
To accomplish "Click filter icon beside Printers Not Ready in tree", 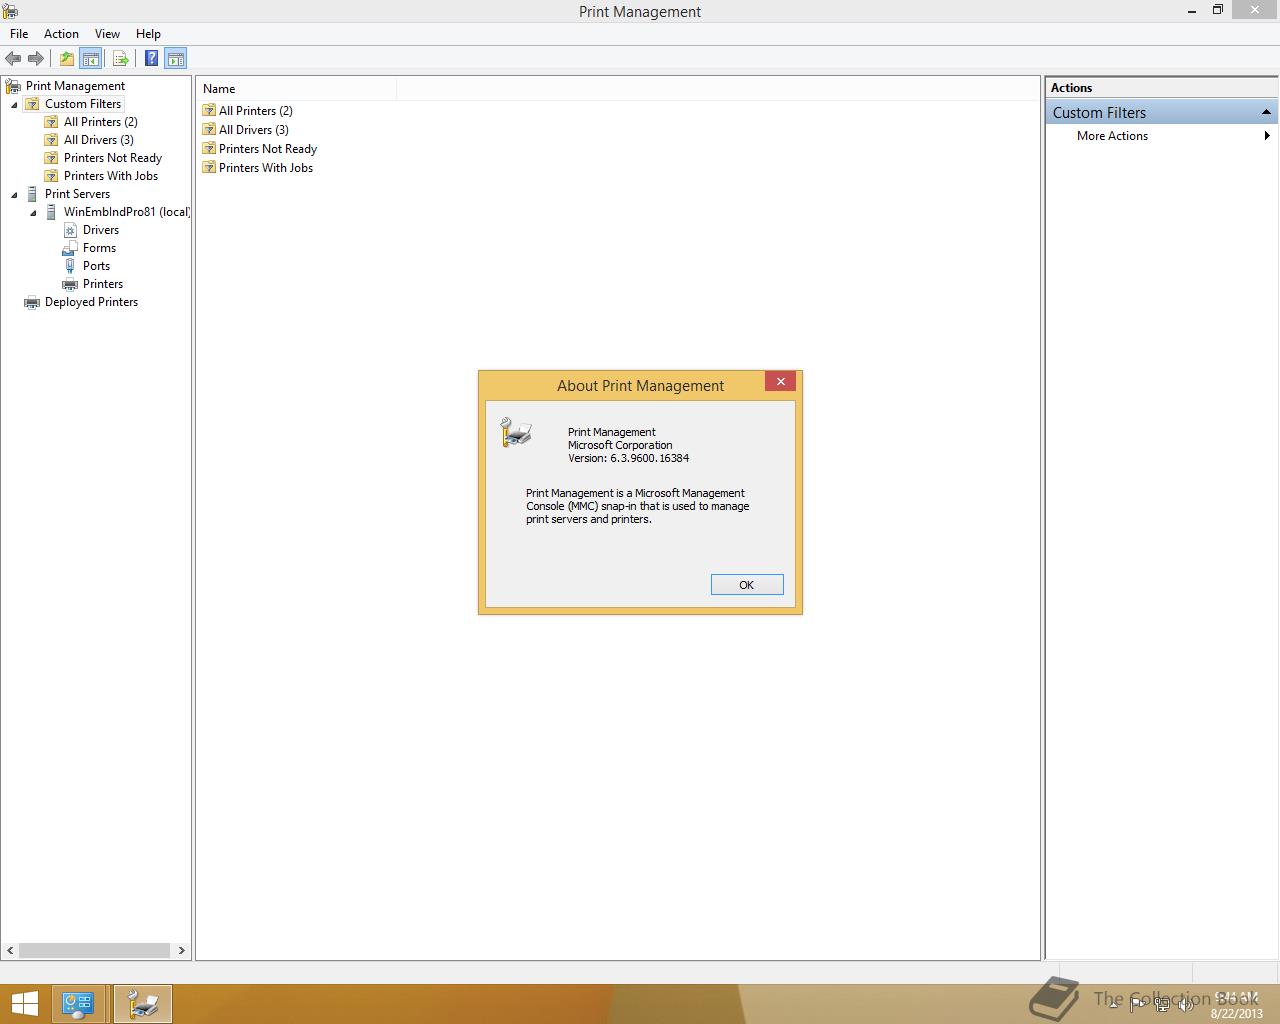I will (x=51, y=158).
